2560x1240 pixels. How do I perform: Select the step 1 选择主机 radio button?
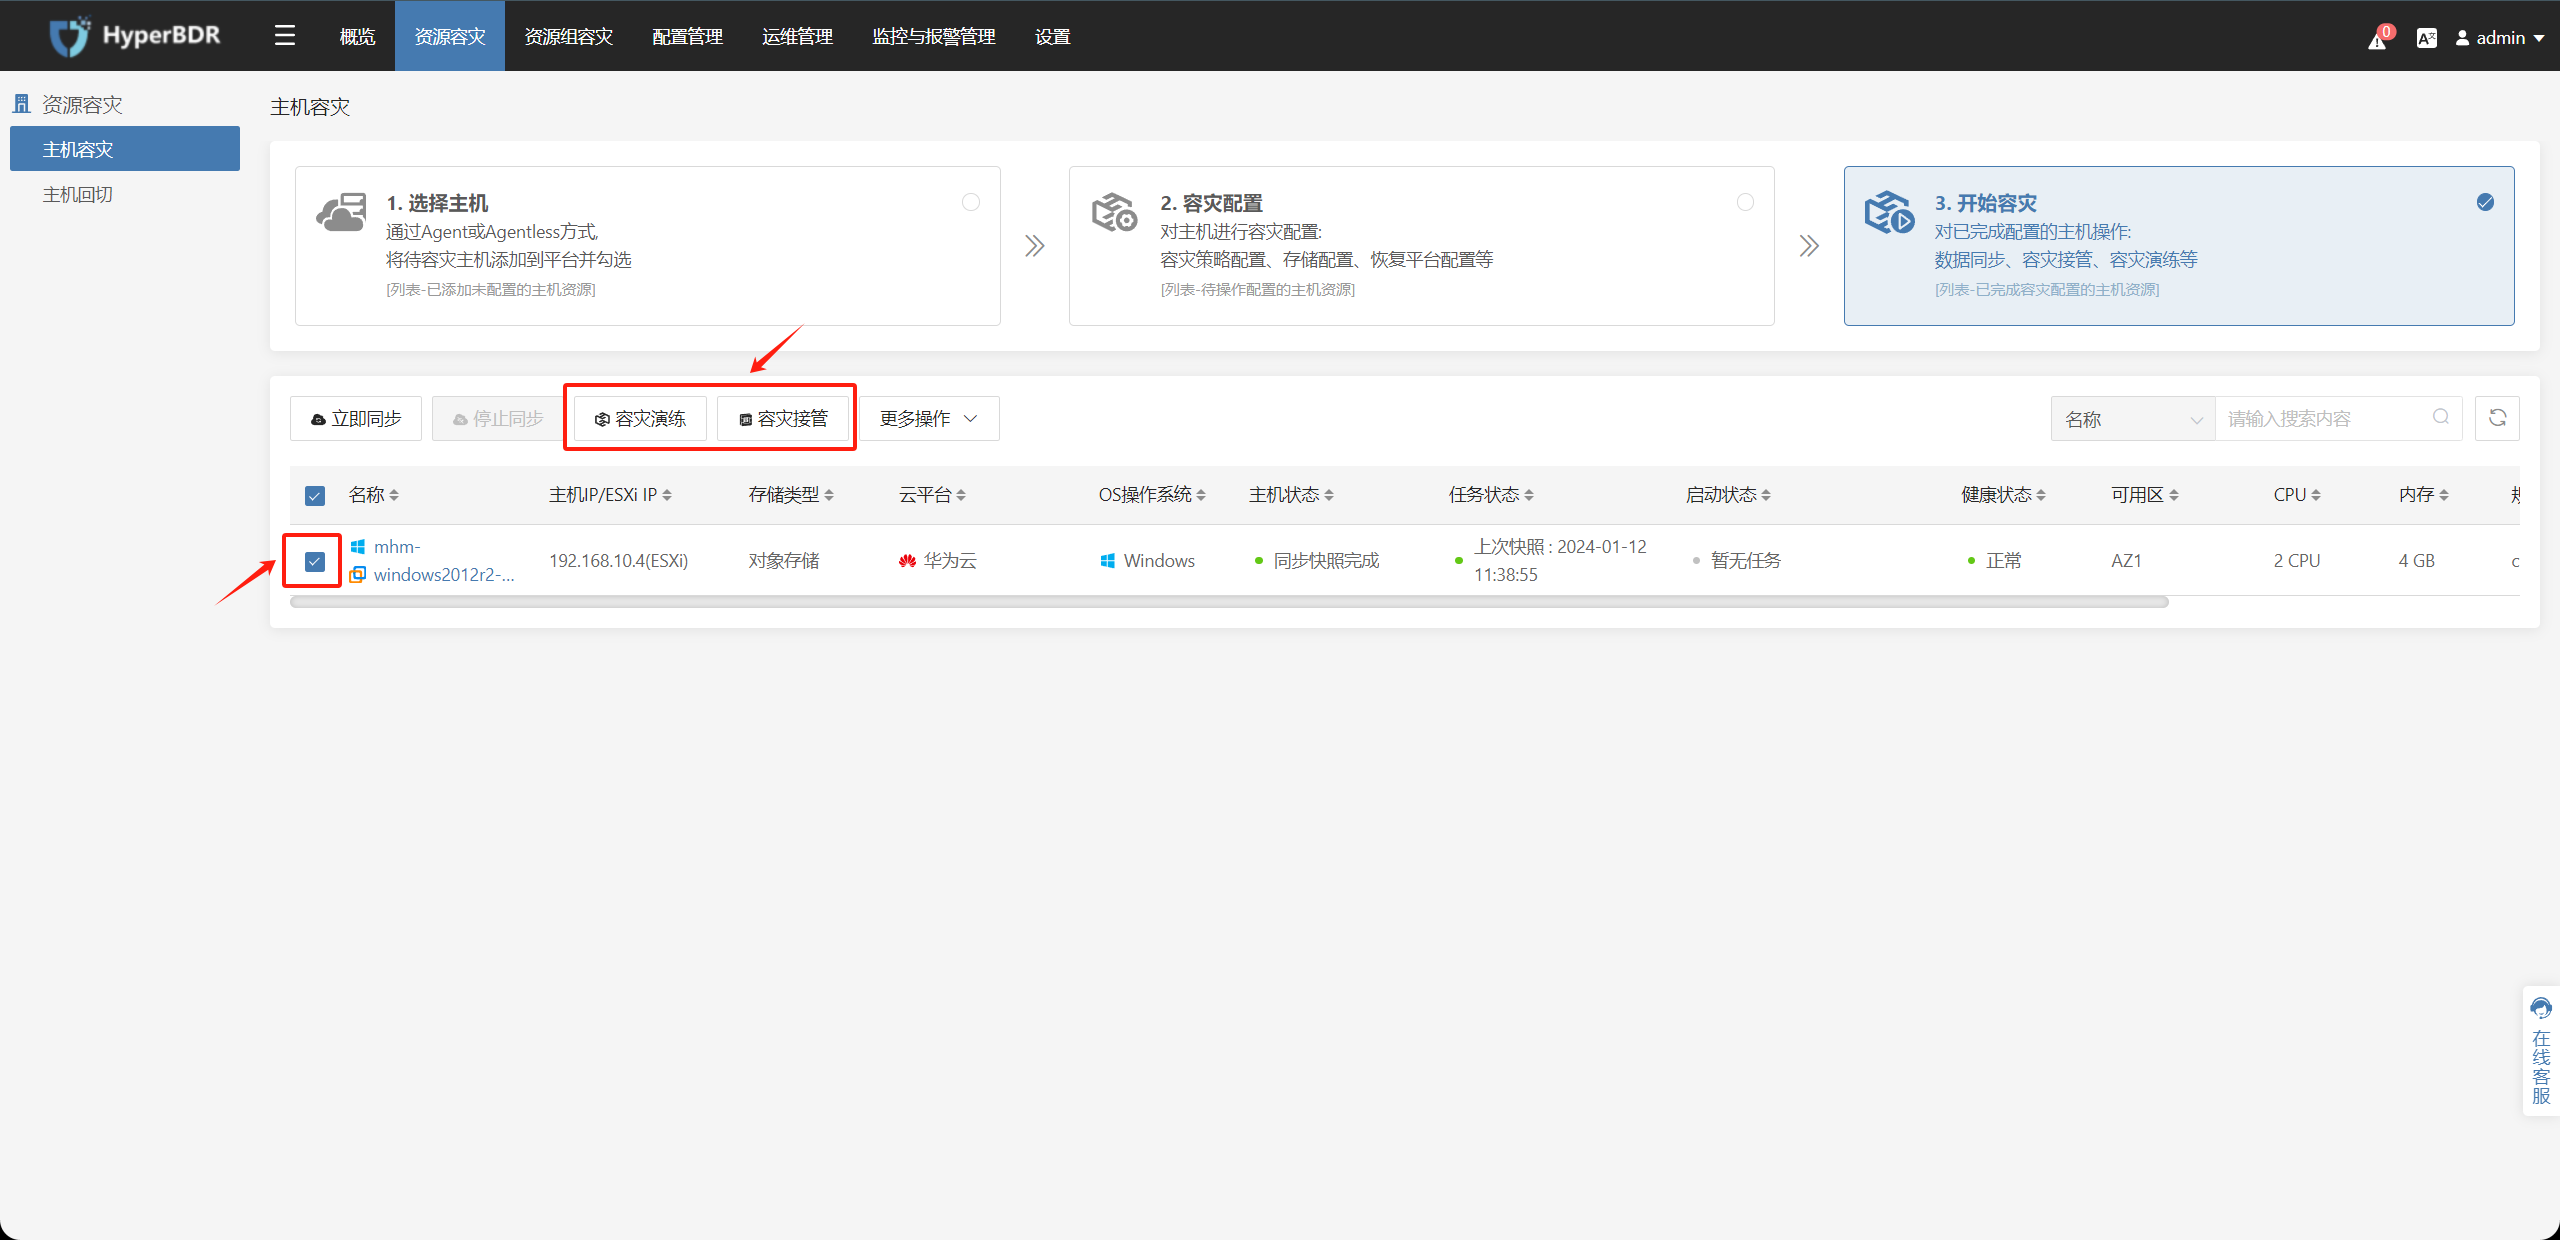click(971, 202)
